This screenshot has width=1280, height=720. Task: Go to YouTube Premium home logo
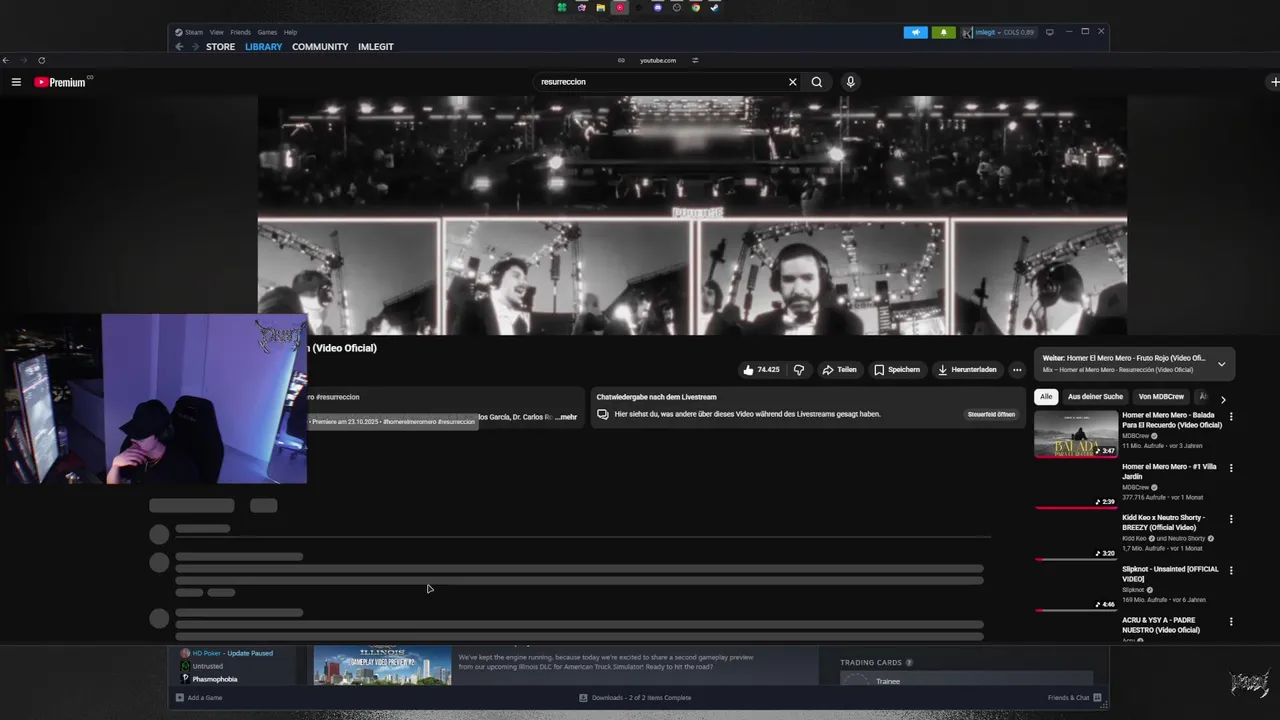coord(62,82)
